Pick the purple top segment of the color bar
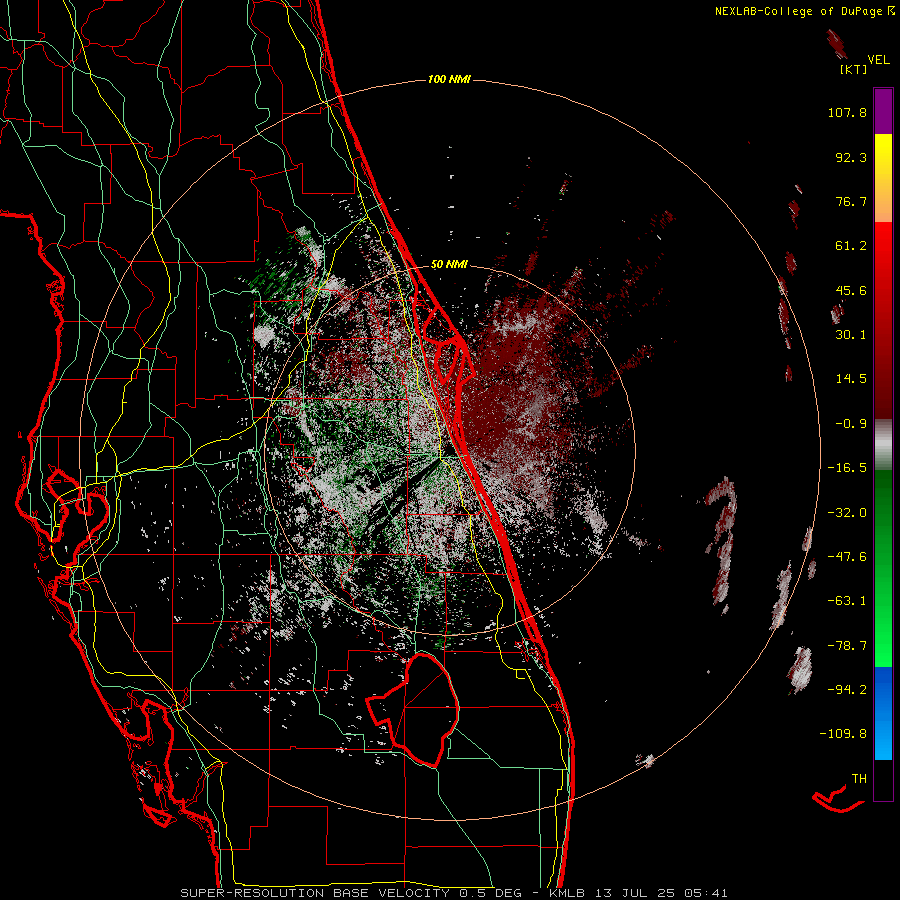This screenshot has width=900, height=900. pos(883,111)
